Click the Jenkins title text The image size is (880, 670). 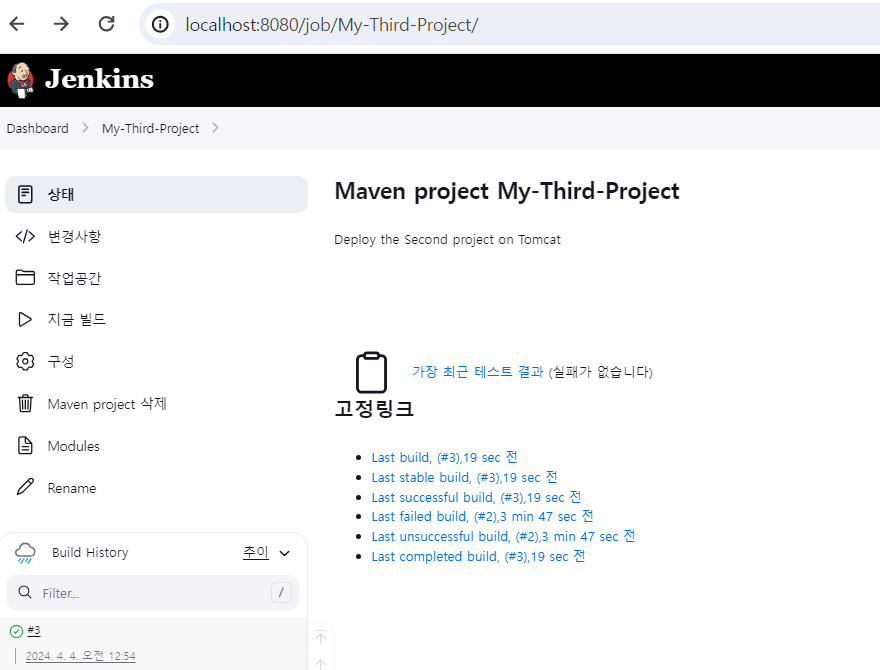pyautogui.click(x=99, y=79)
